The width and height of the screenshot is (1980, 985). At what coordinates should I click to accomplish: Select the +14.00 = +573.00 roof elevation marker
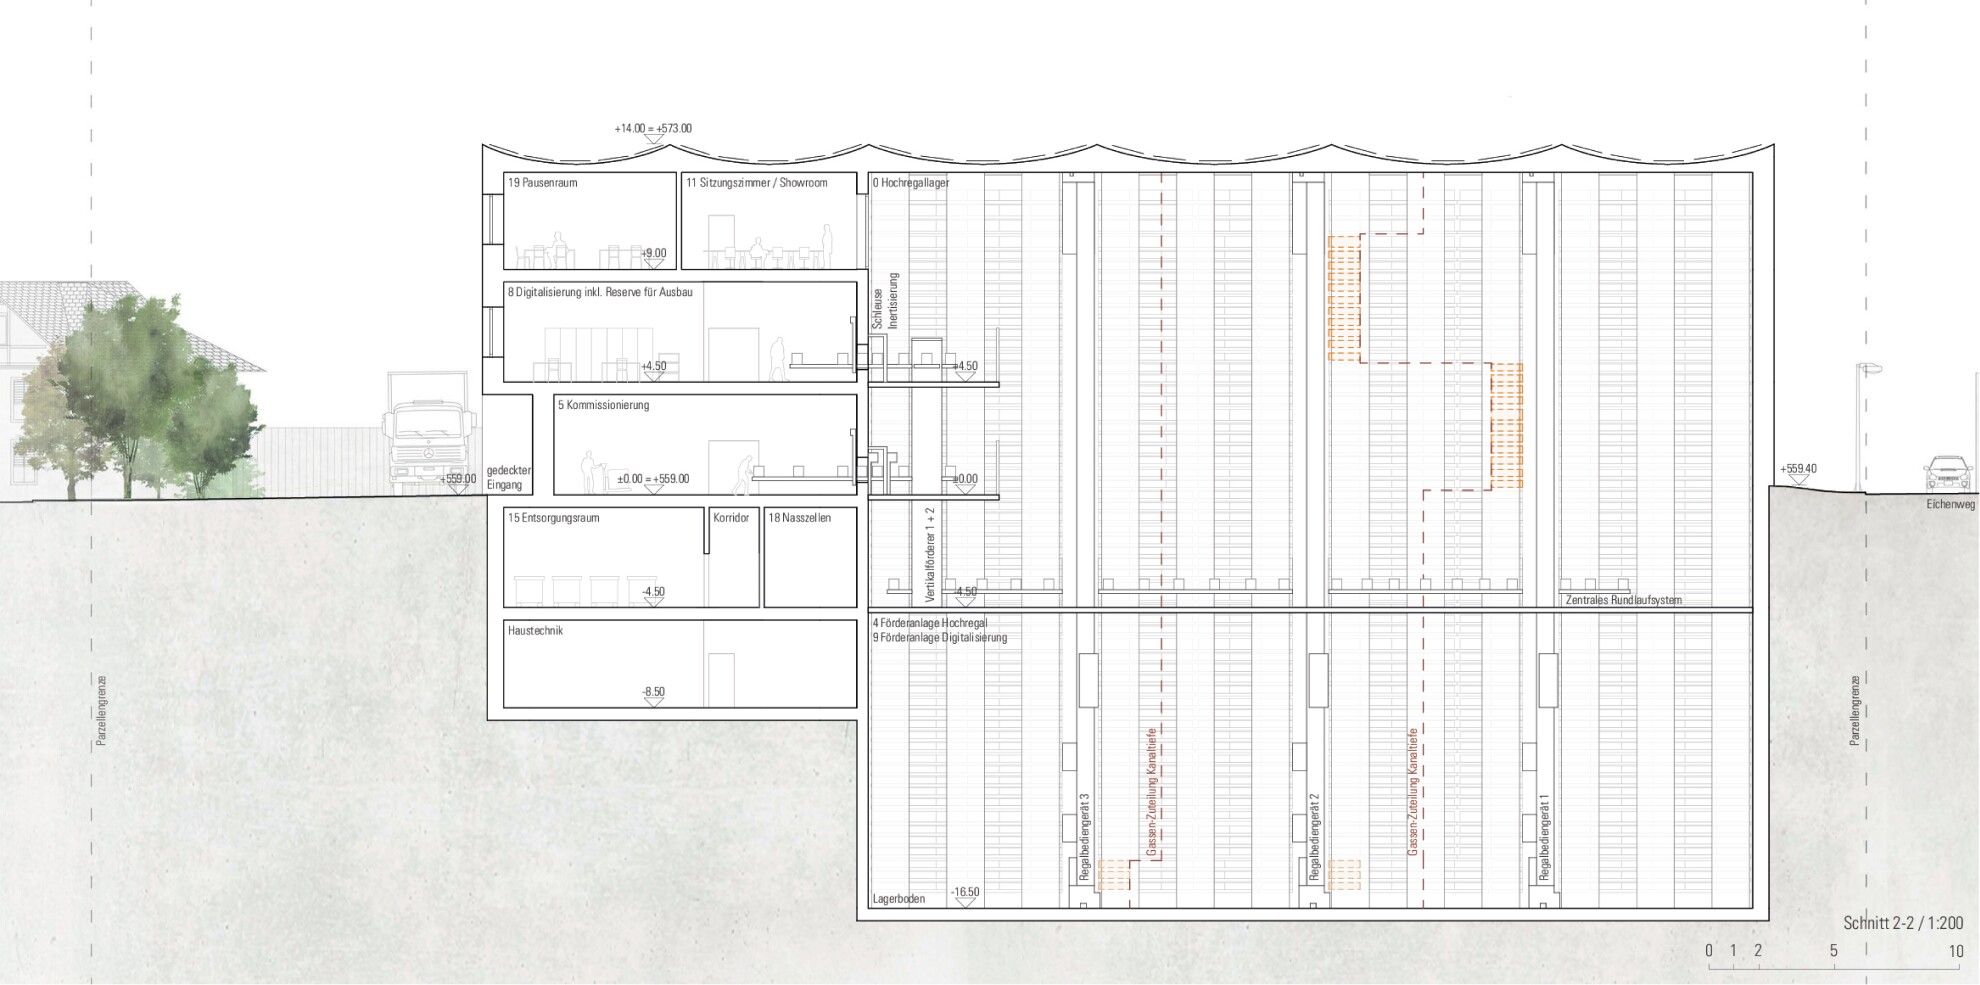652,129
